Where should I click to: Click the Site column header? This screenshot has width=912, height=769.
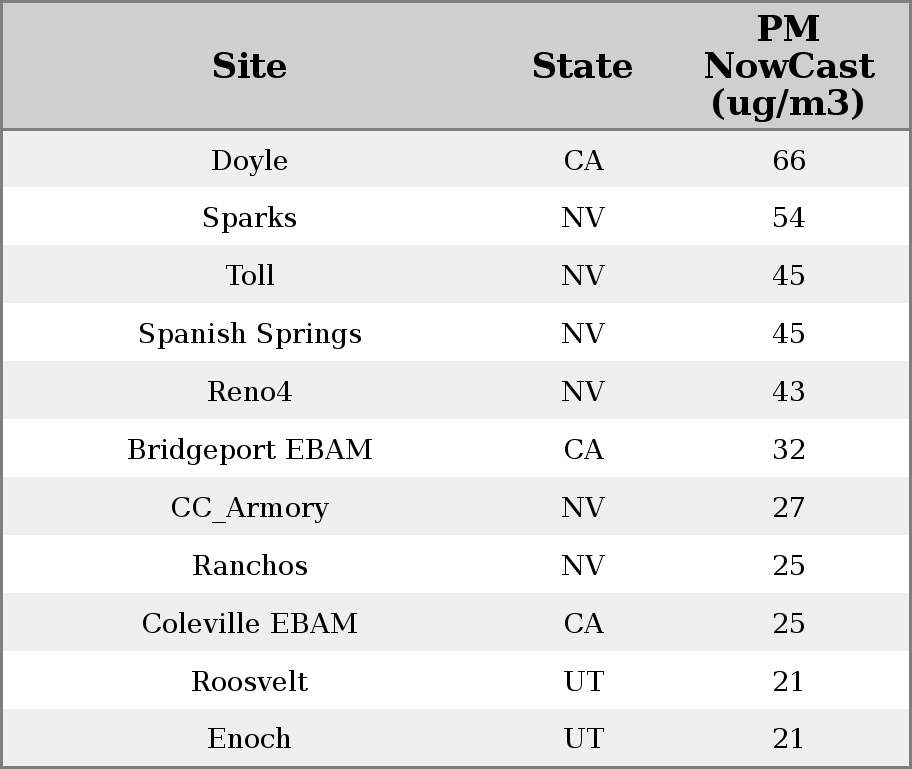pyautogui.click(x=249, y=66)
